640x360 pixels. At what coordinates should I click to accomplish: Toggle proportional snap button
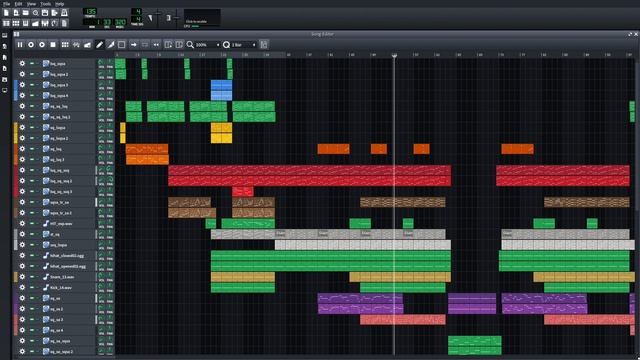(264, 44)
